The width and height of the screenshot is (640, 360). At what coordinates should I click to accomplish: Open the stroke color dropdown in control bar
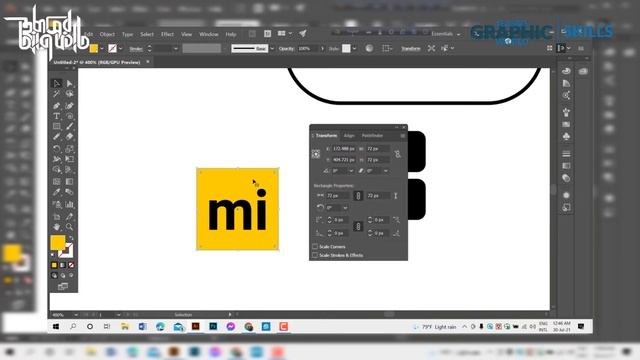click(x=120, y=49)
